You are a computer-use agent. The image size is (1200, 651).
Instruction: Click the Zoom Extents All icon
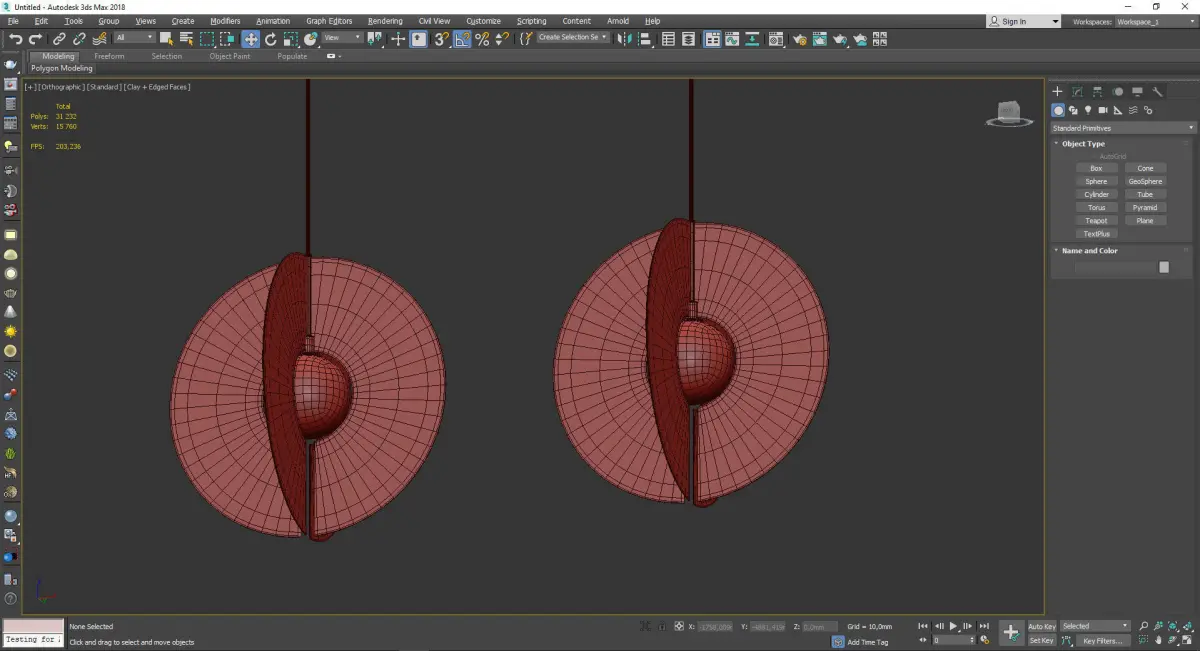click(x=1186, y=626)
